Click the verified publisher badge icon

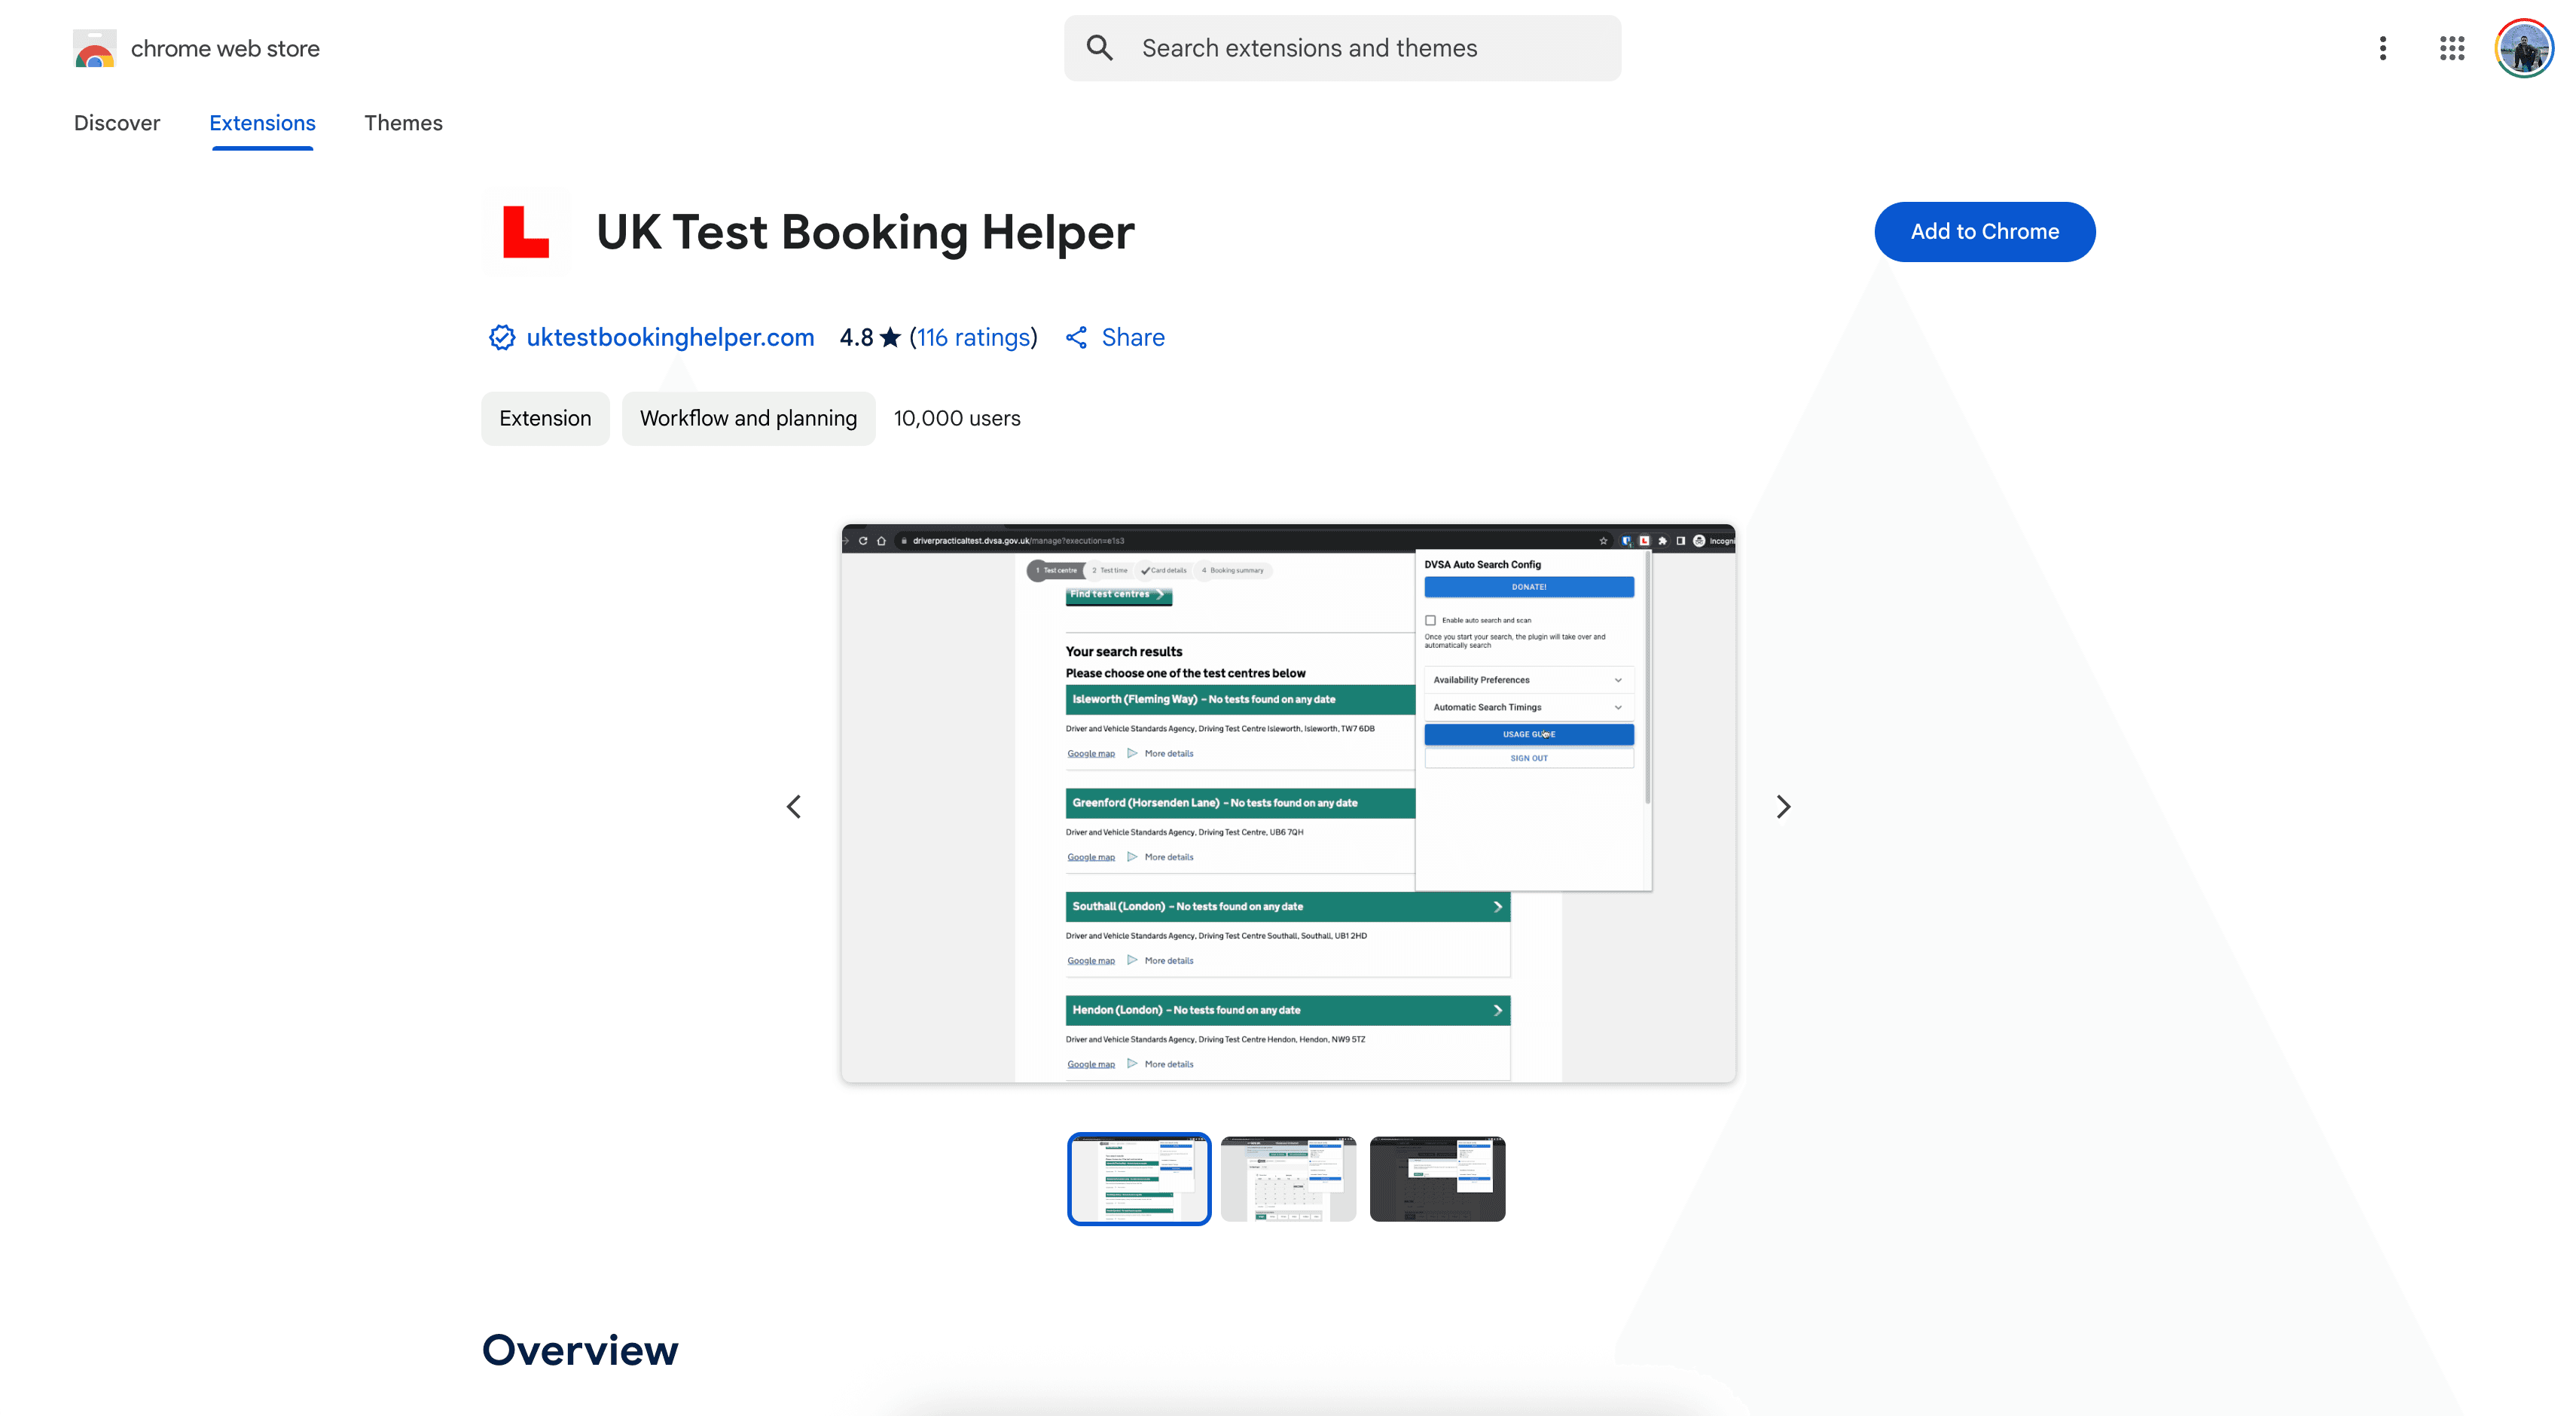click(x=501, y=338)
